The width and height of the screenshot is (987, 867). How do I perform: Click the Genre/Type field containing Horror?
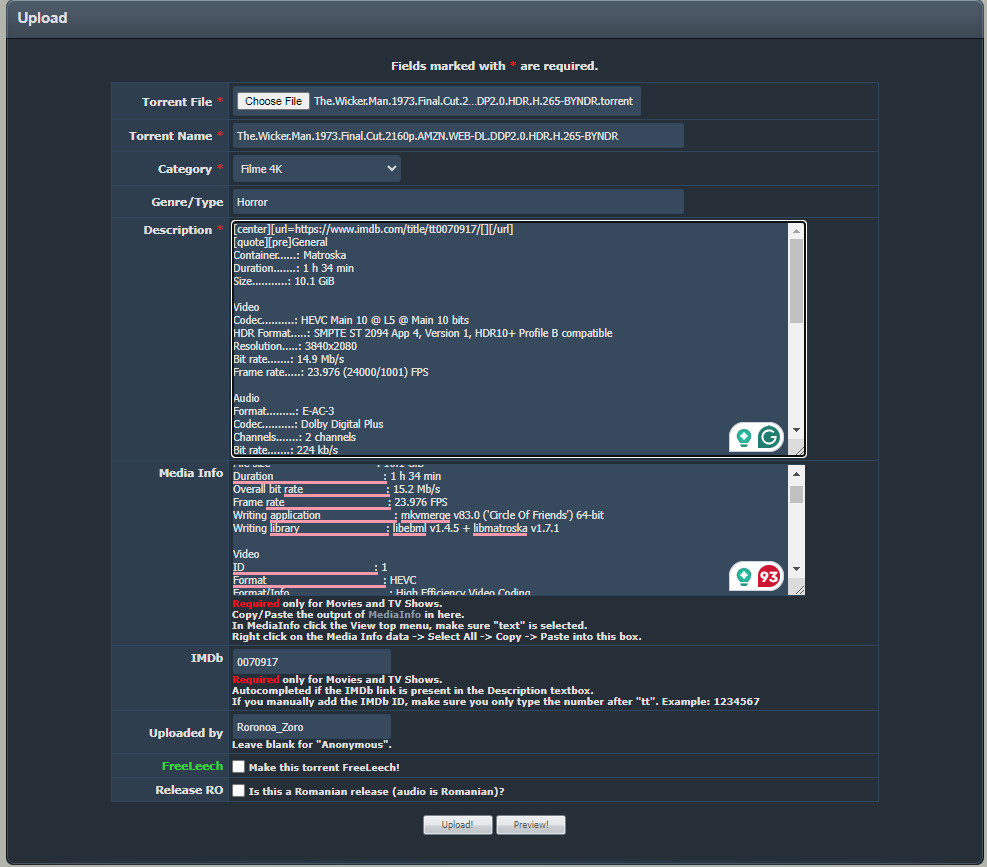pyautogui.click(x=458, y=202)
